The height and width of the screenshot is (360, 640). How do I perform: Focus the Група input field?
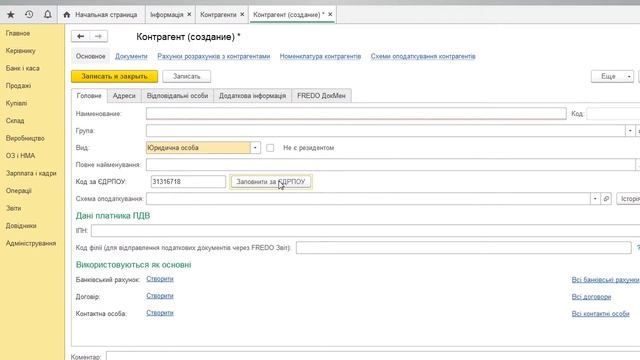tap(386, 131)
